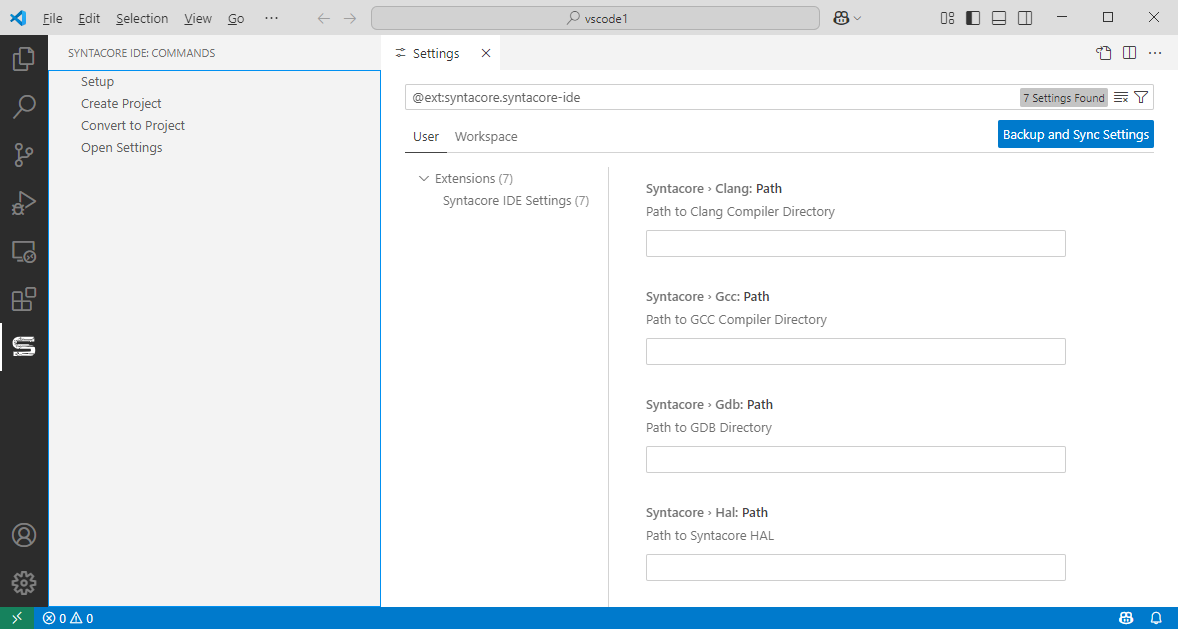Select Syntacore IDE Settings (7) in tree
This screenshot has width=1178, height=629.
(x=515, y=201)
